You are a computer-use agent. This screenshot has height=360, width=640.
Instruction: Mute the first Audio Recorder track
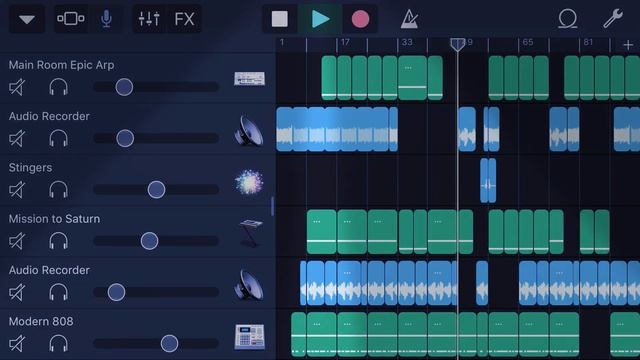[x=17, y=138]
